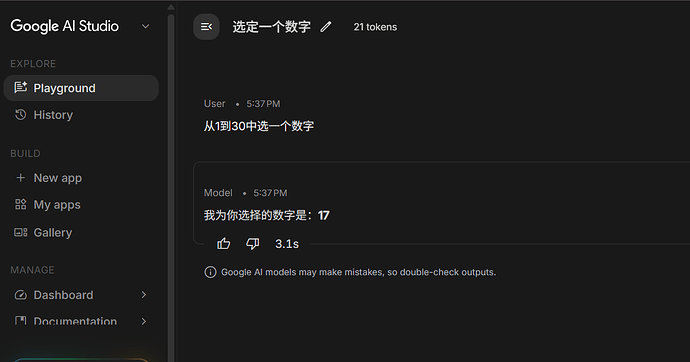
Task: Open the Google AI Studio dropdown chevron
Action: coord(145,26)
